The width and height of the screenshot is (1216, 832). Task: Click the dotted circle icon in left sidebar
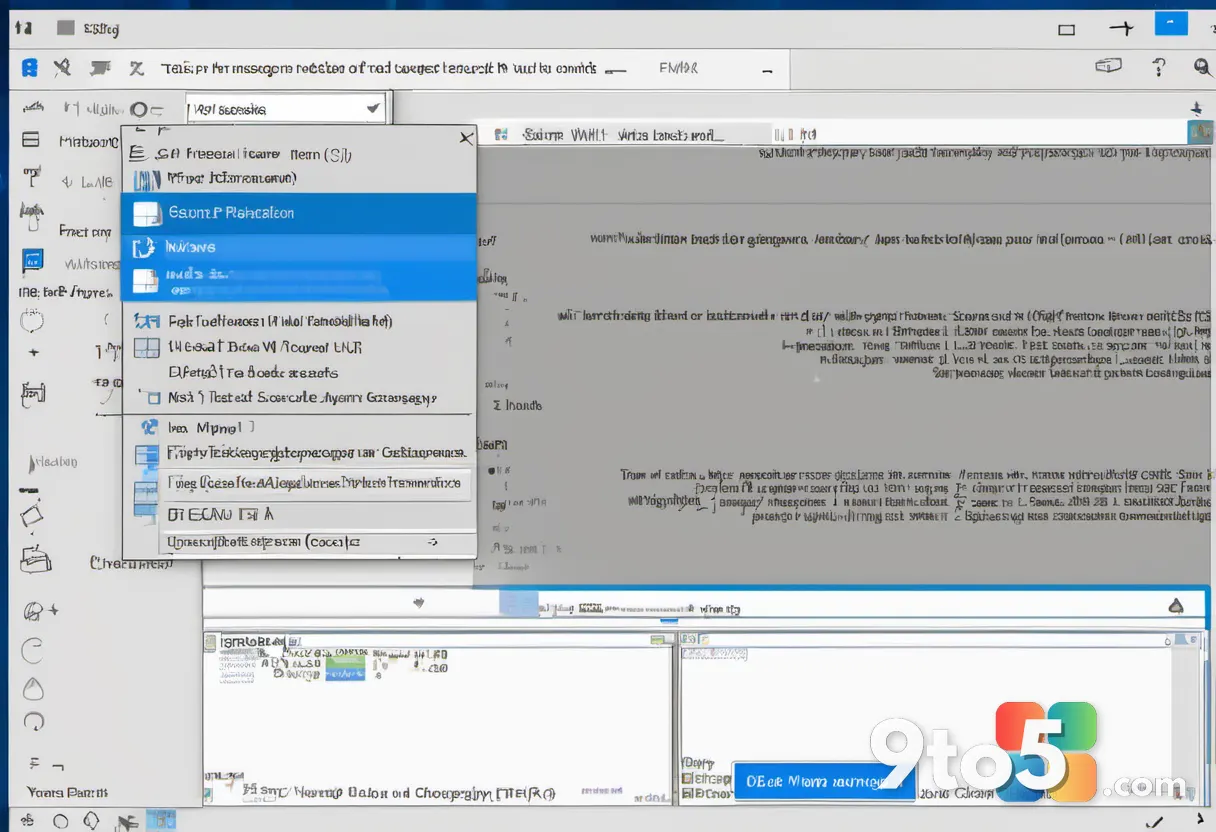point(32,321)
